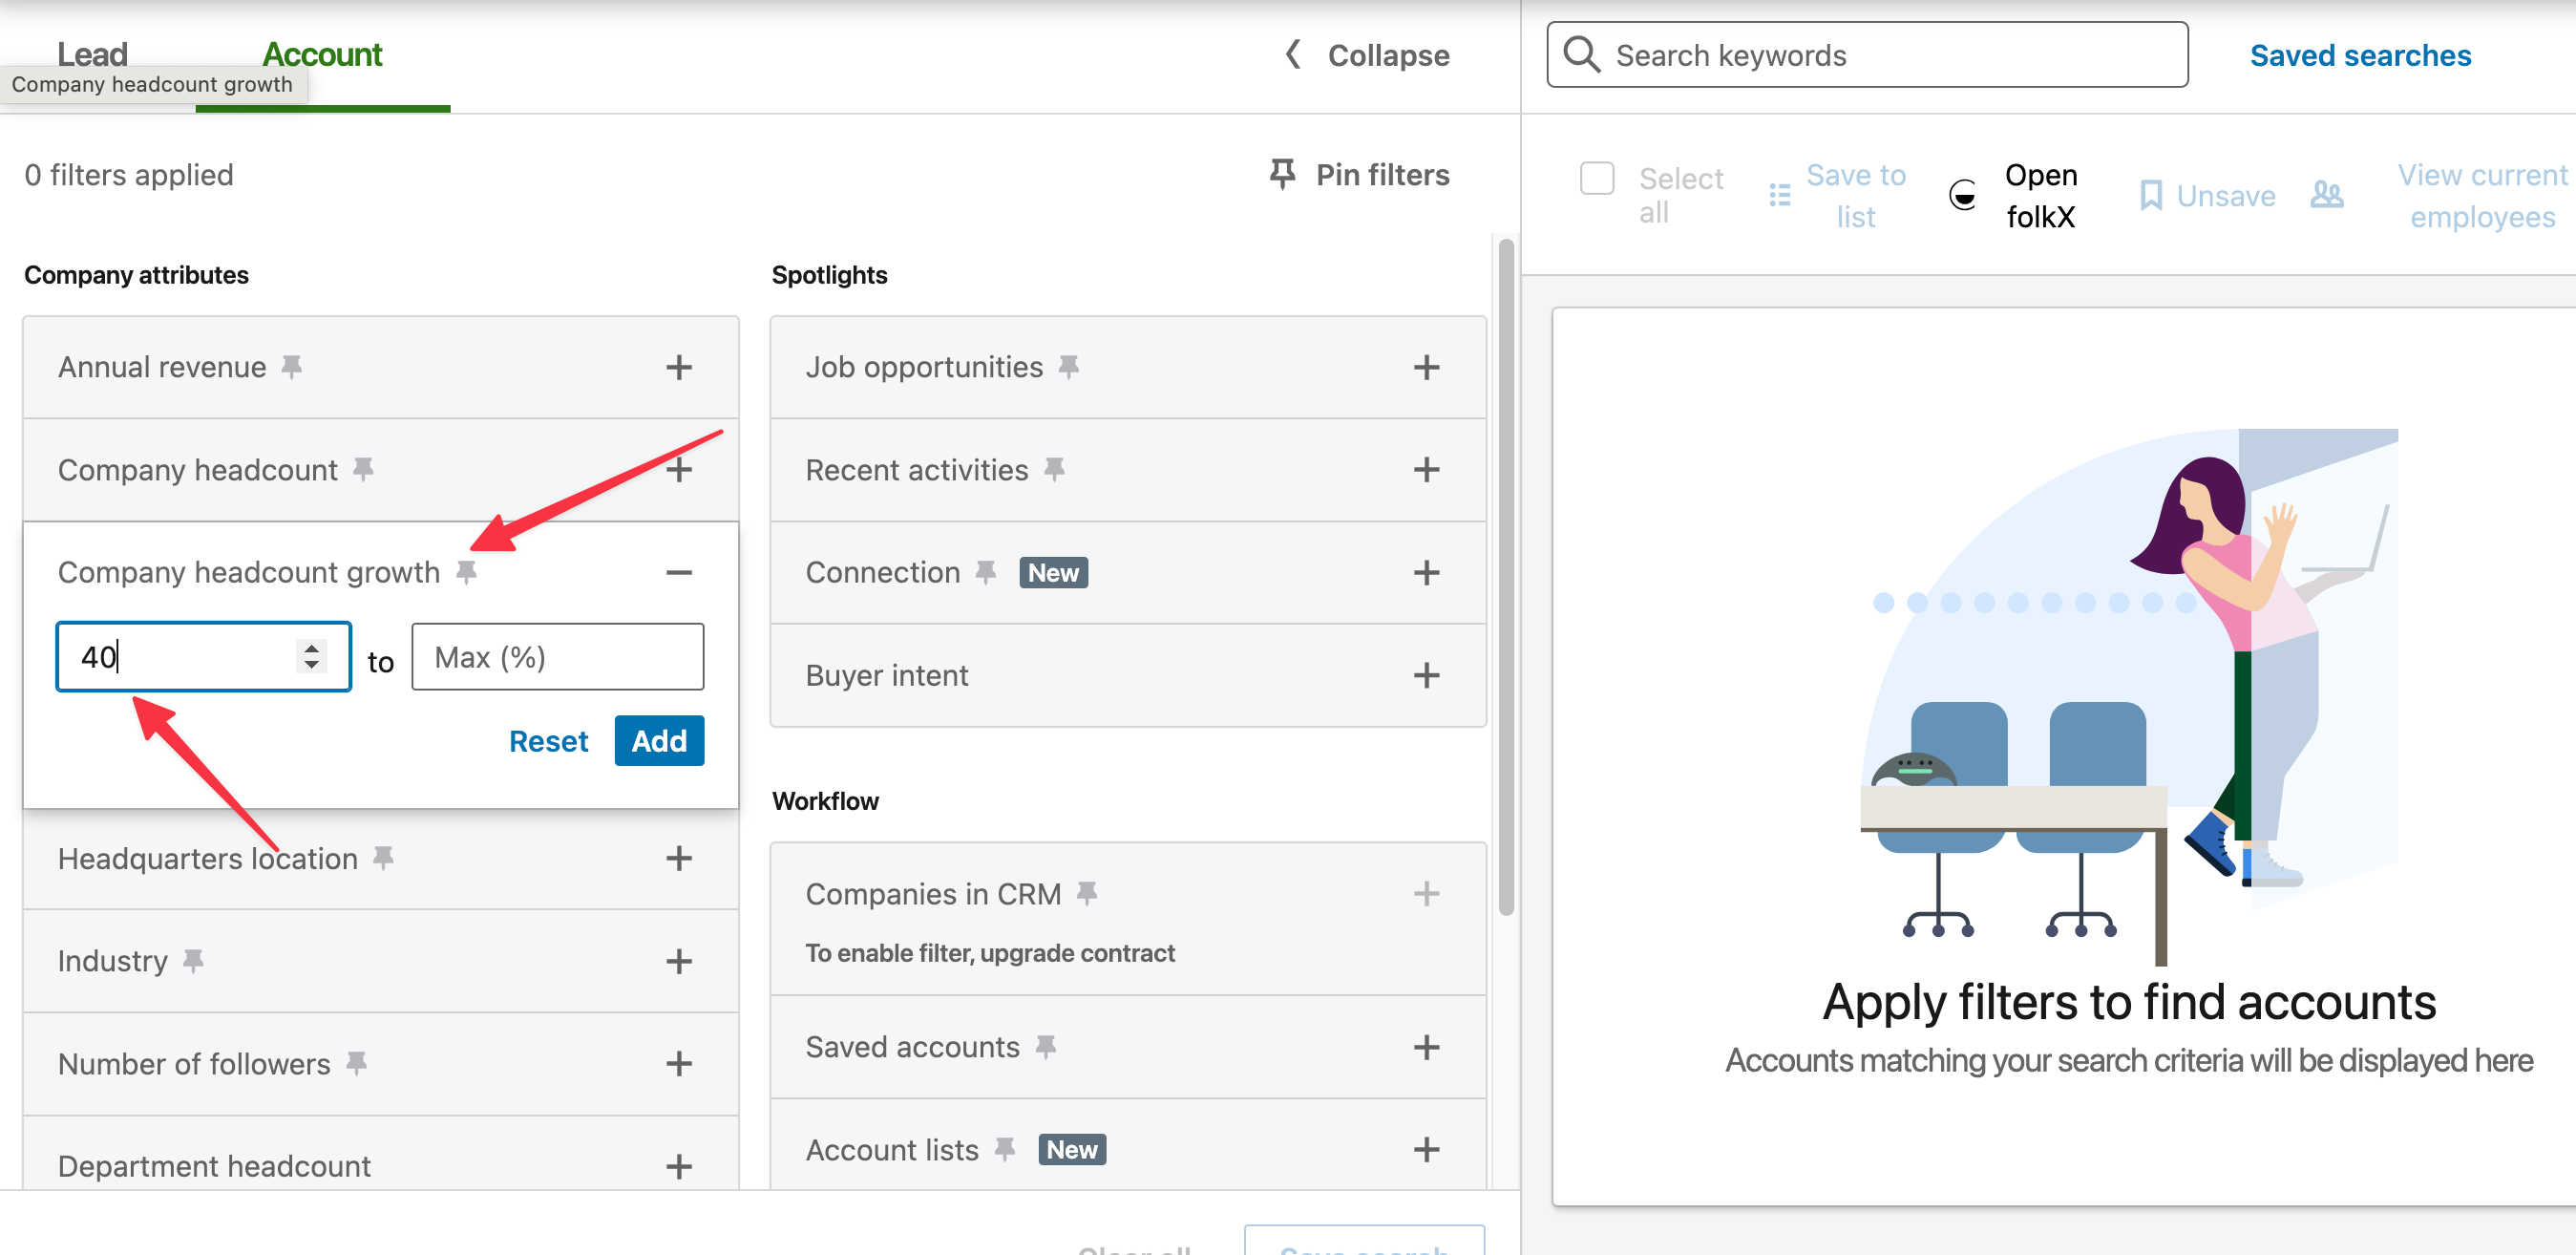
Task: Click the Max (%) input field
Action: pos(557,657)
